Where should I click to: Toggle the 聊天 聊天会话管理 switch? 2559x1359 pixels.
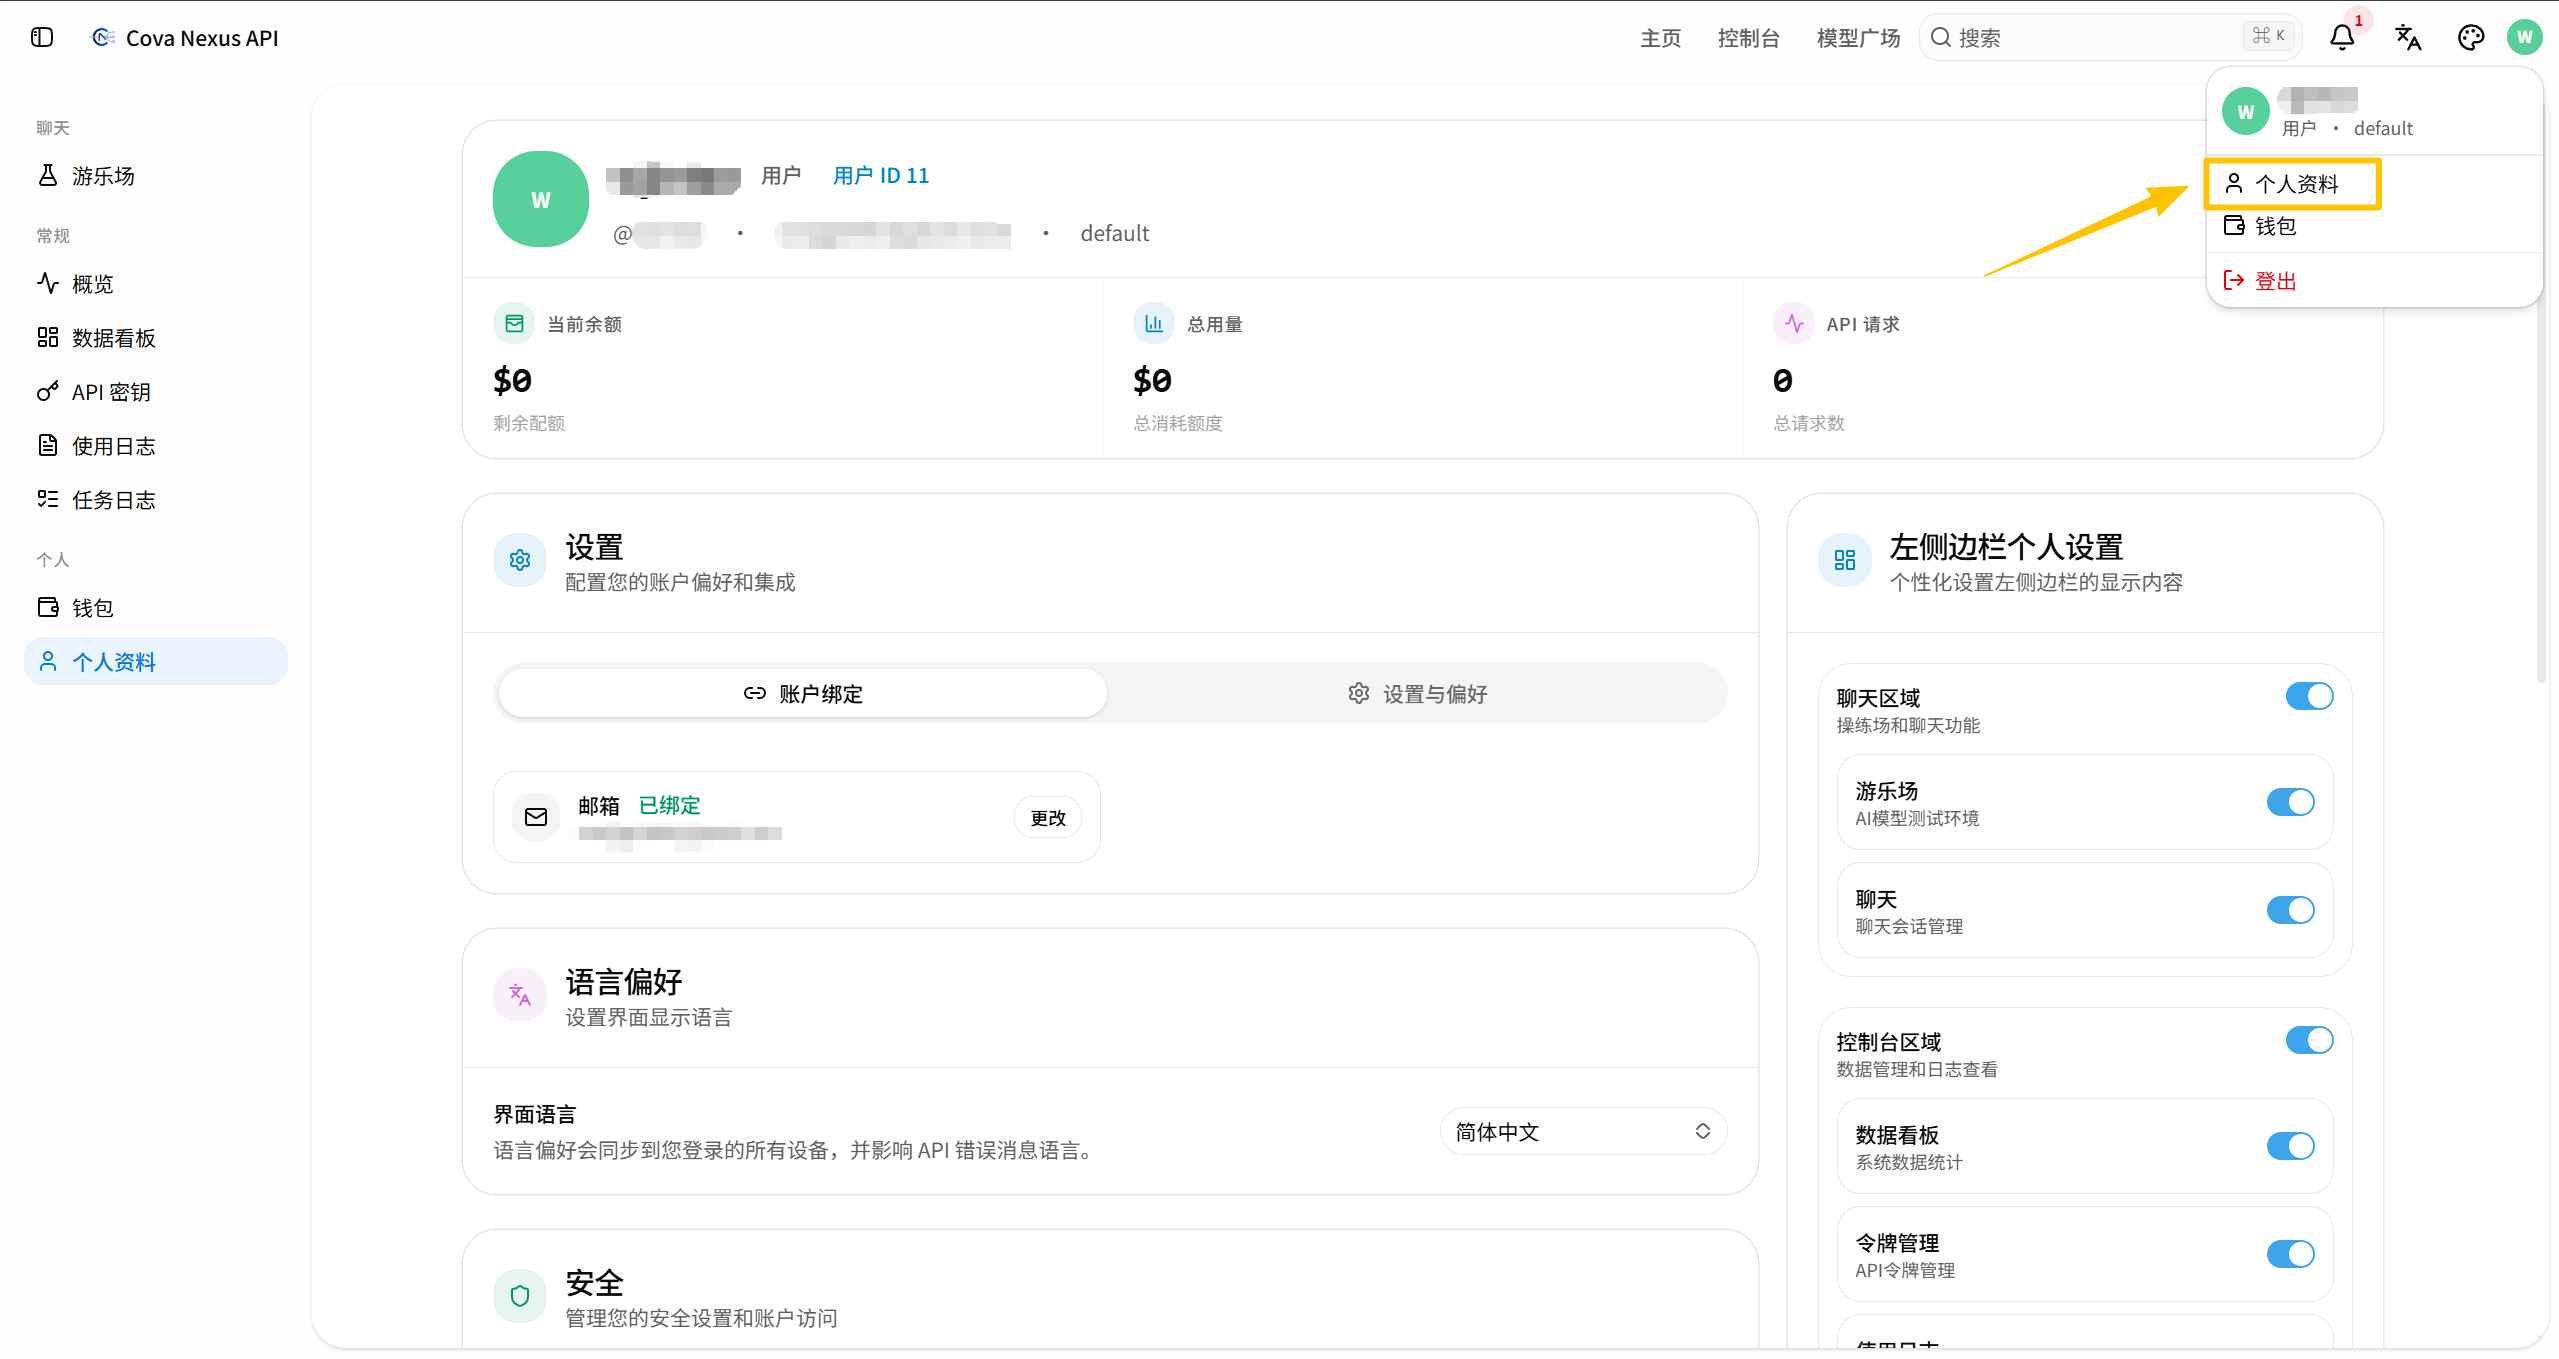(2290, 910)
